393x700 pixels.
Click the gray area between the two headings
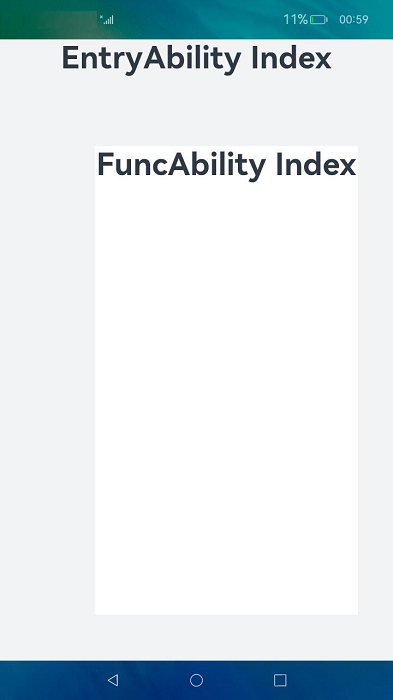click(x=196, y=111)
